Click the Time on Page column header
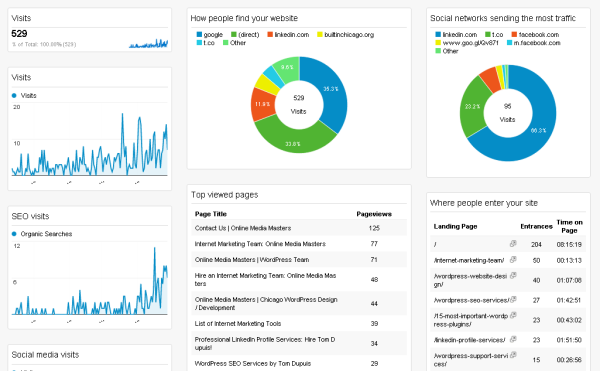The height and width of the screenshot is (371, 600). 569,226
